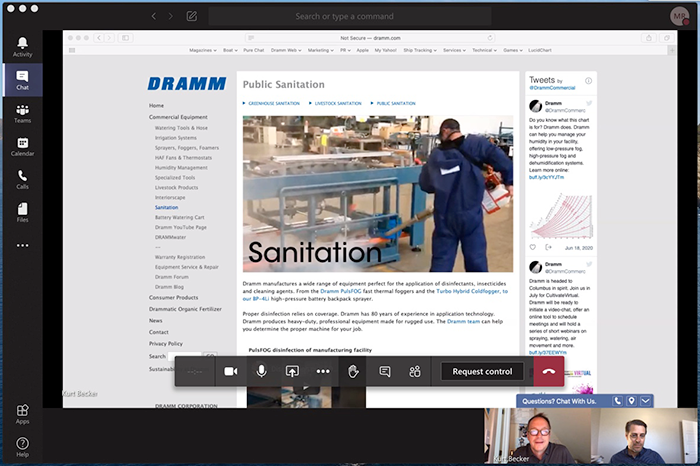
Task: Open Boat bookmark dropdown in Safari
Action: click(x=230, y=50)
